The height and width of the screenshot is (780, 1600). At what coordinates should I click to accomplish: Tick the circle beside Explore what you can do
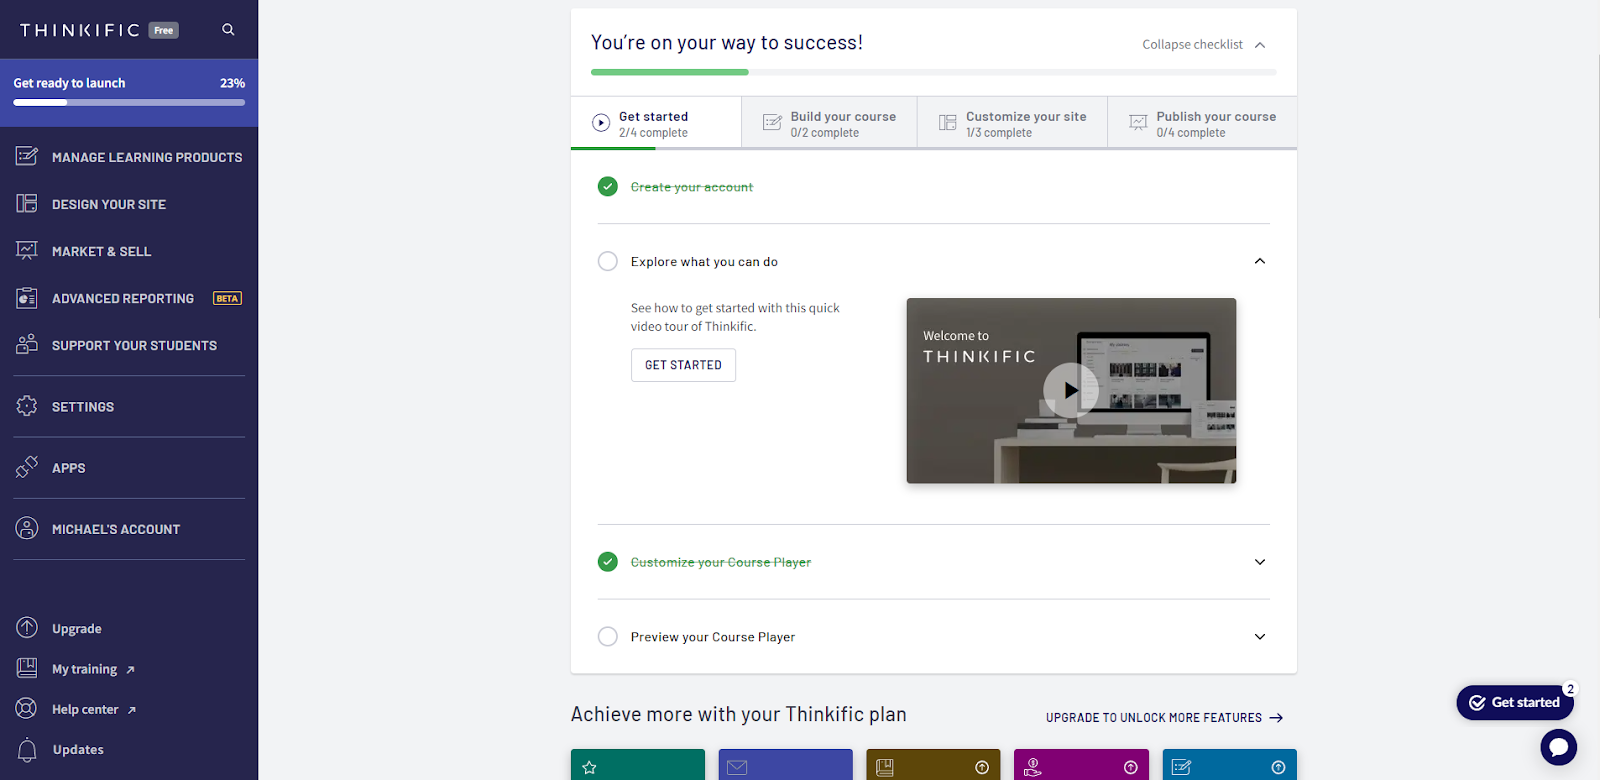(x=607, y=262)
